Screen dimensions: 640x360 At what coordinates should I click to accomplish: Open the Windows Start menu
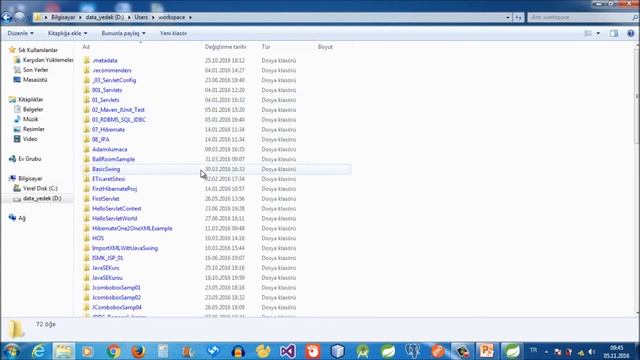point(11,351)
